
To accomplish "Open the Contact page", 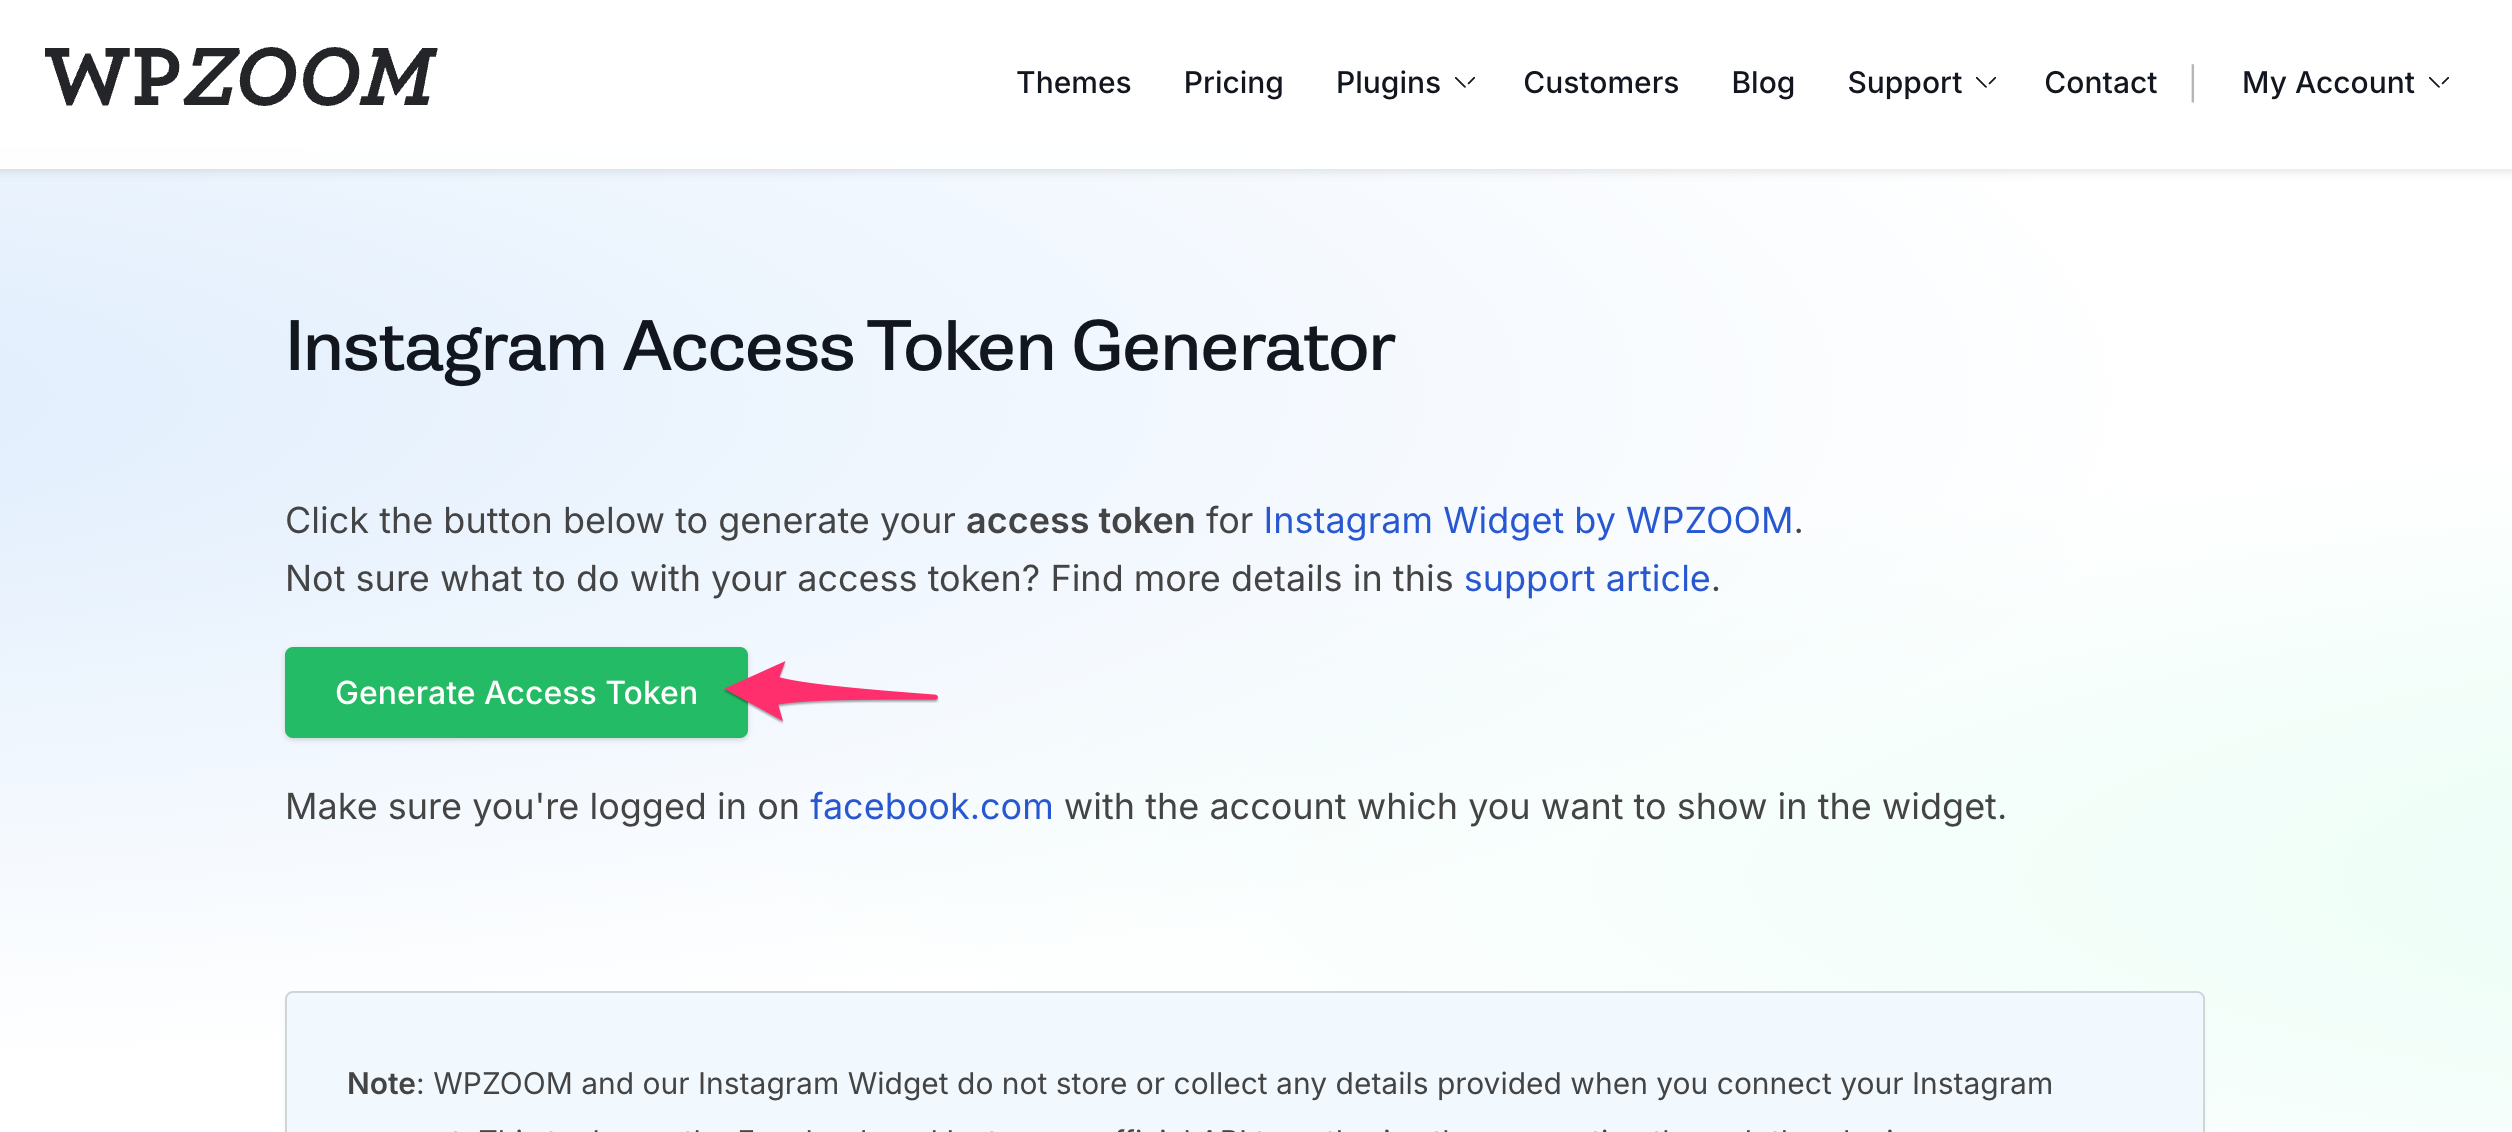I will [2100, 82].
